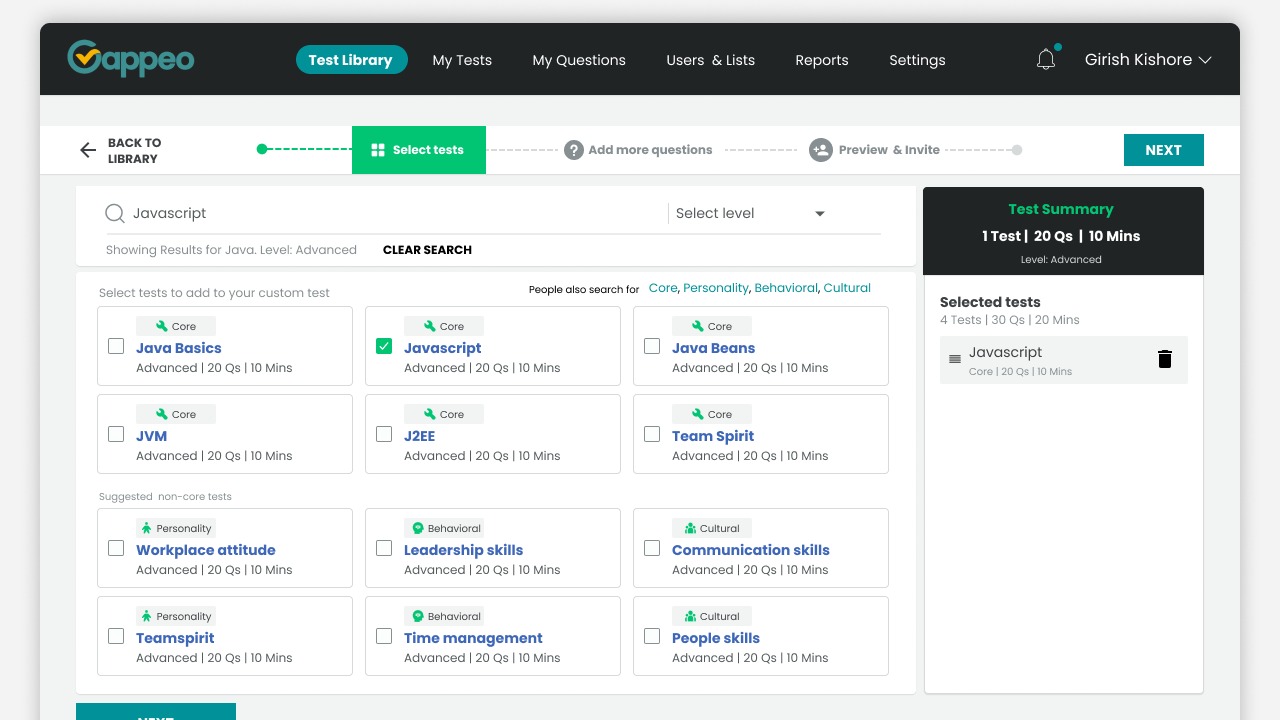Click the Select tests grid icon
Image resolution: width=1280 pixels, height=720 pixels.
(378, 150)
